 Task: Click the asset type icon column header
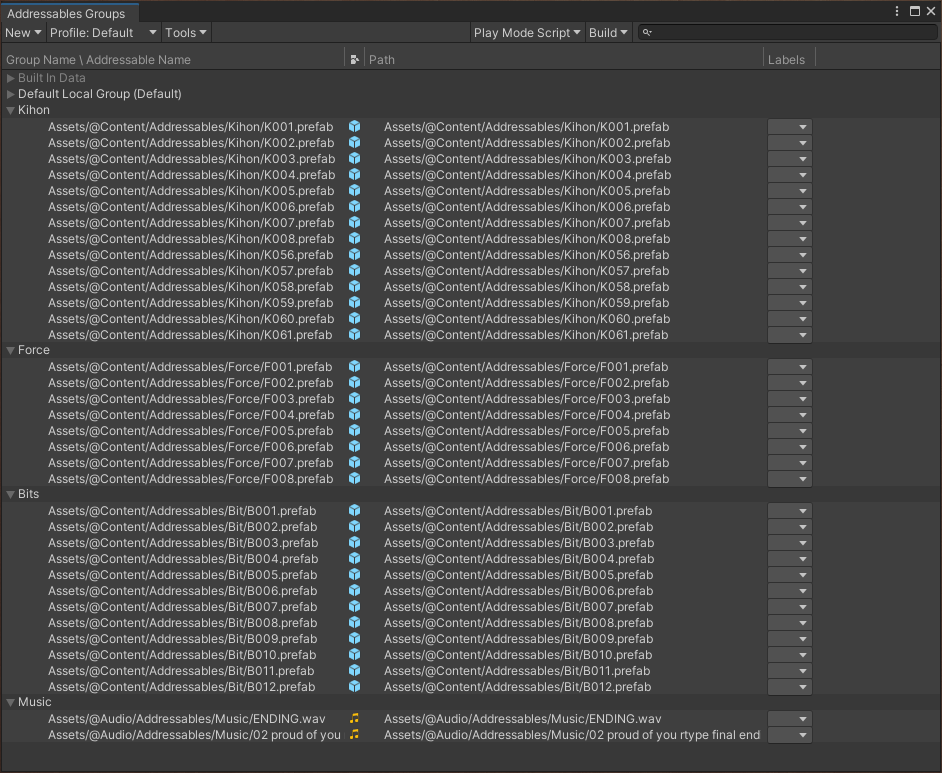354,59
